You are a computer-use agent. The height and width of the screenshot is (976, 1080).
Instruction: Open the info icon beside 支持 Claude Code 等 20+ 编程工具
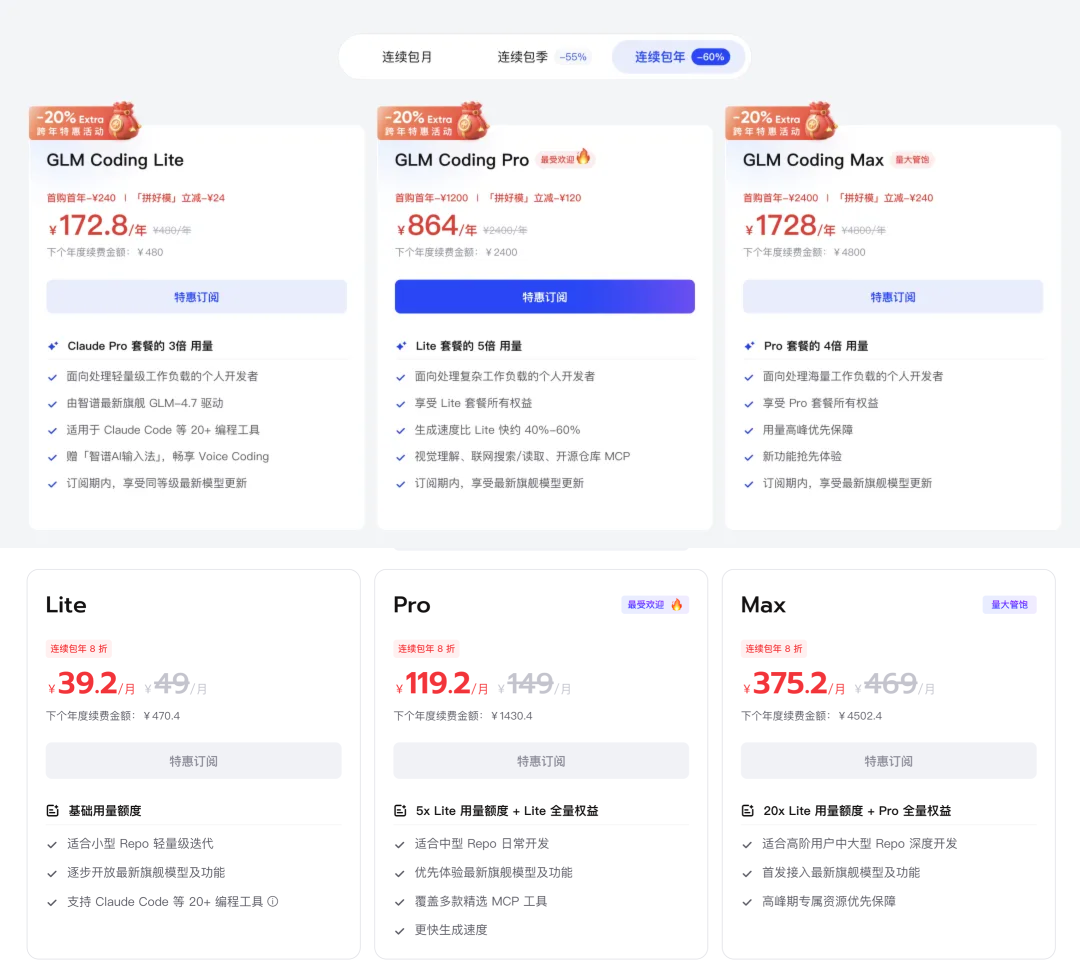(273, 902)
